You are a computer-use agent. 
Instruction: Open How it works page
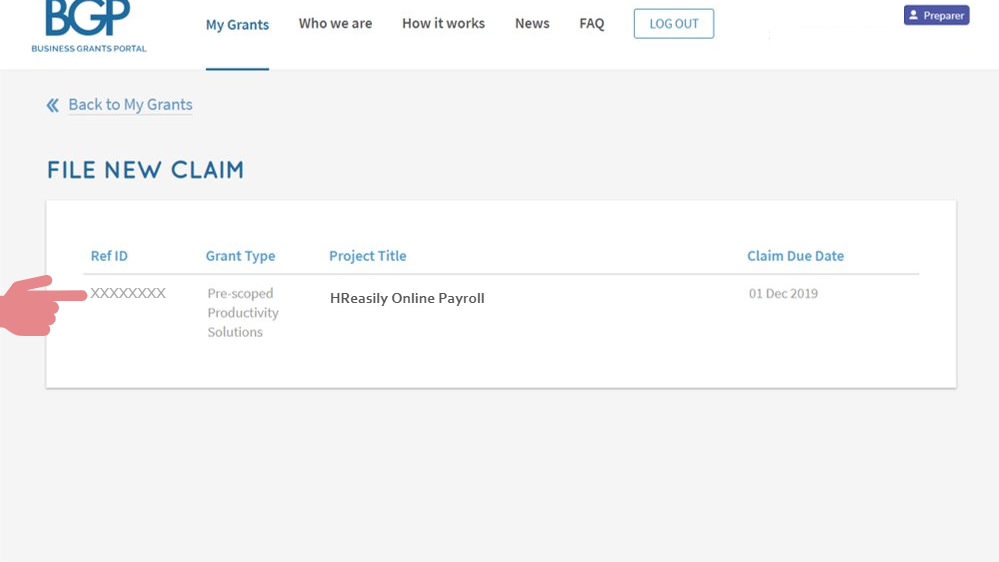click(443, 24)
